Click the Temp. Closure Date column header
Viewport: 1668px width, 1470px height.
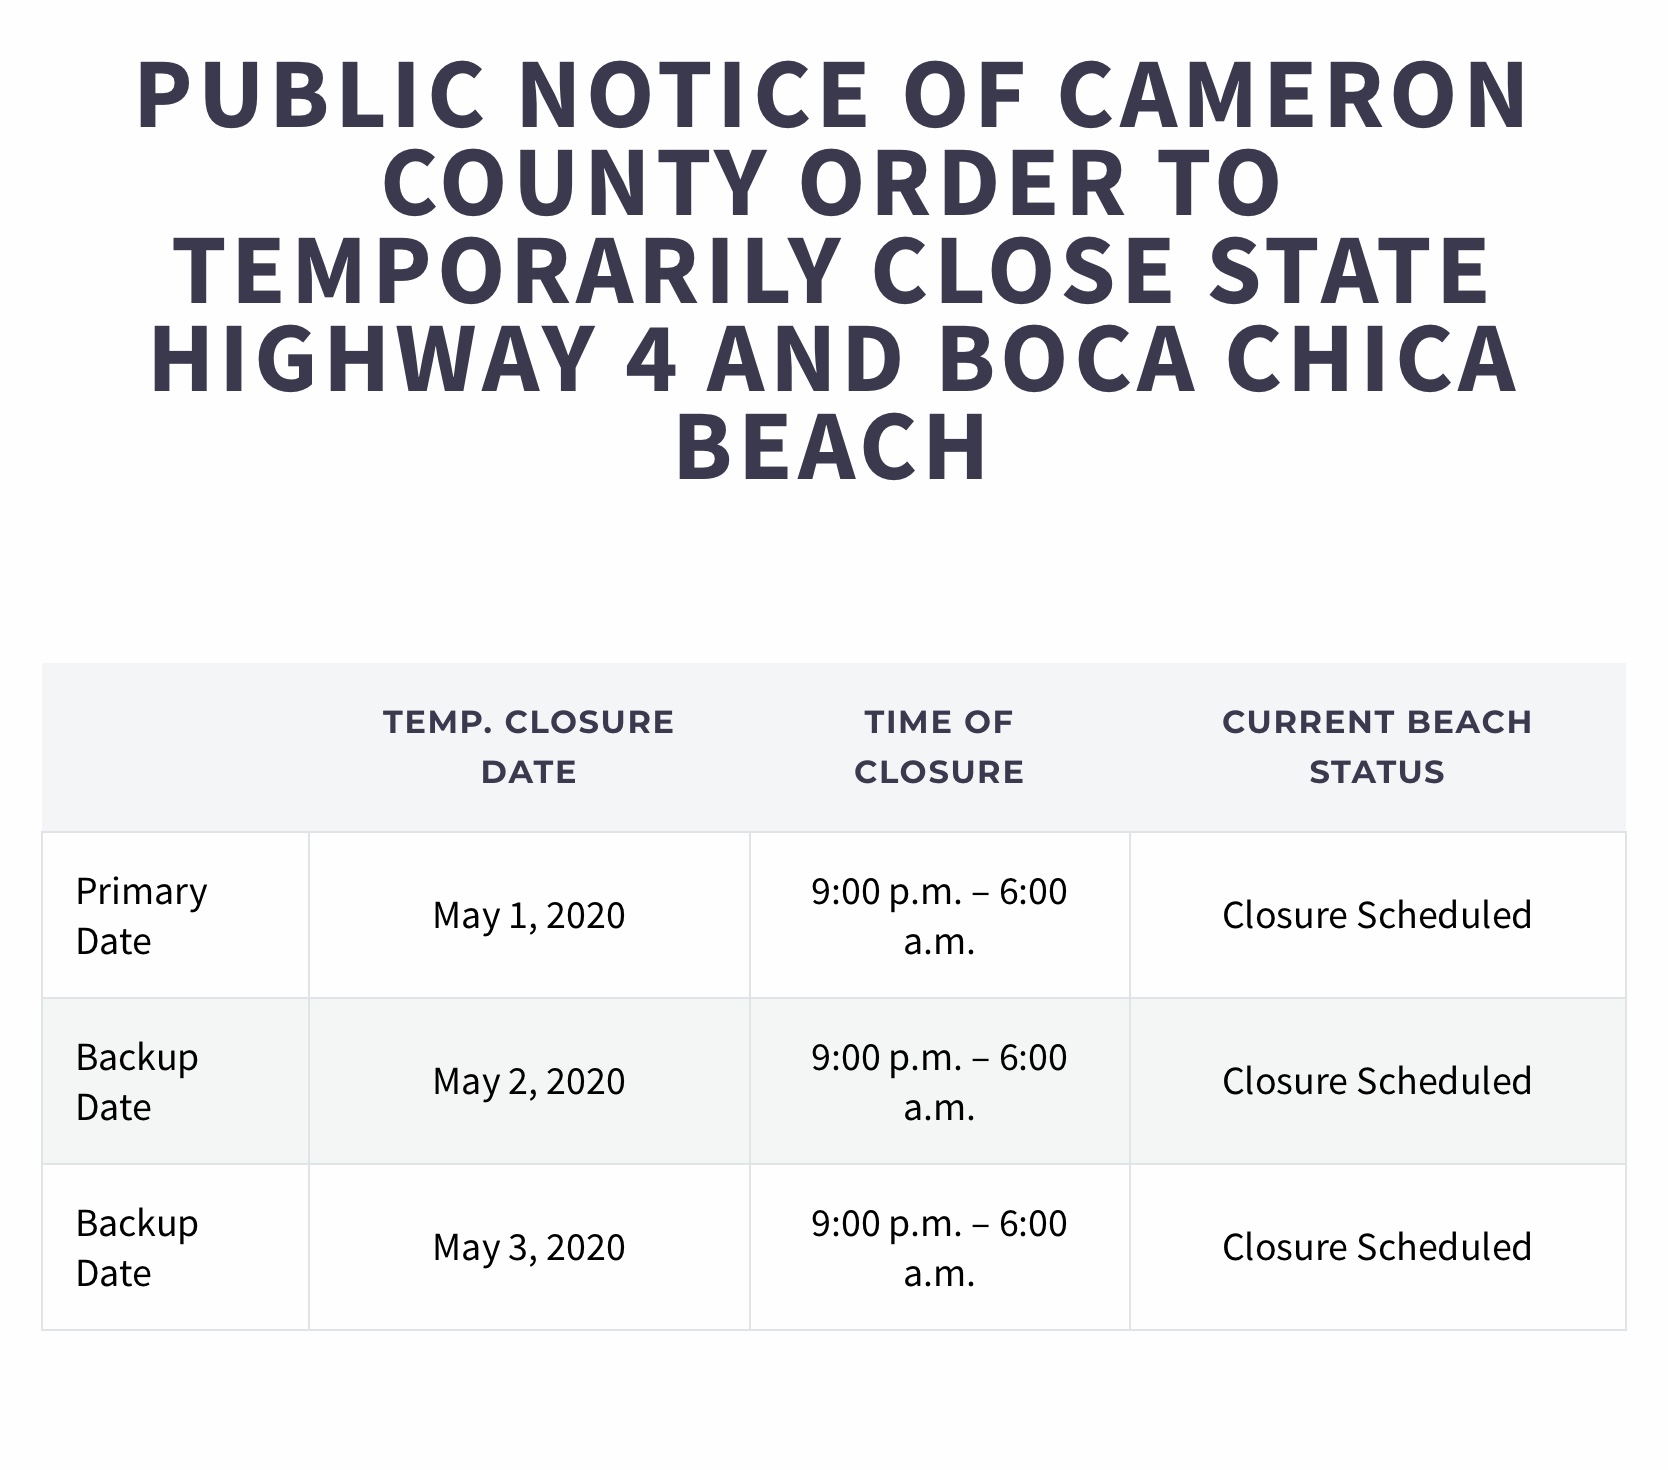pos(529,746)
